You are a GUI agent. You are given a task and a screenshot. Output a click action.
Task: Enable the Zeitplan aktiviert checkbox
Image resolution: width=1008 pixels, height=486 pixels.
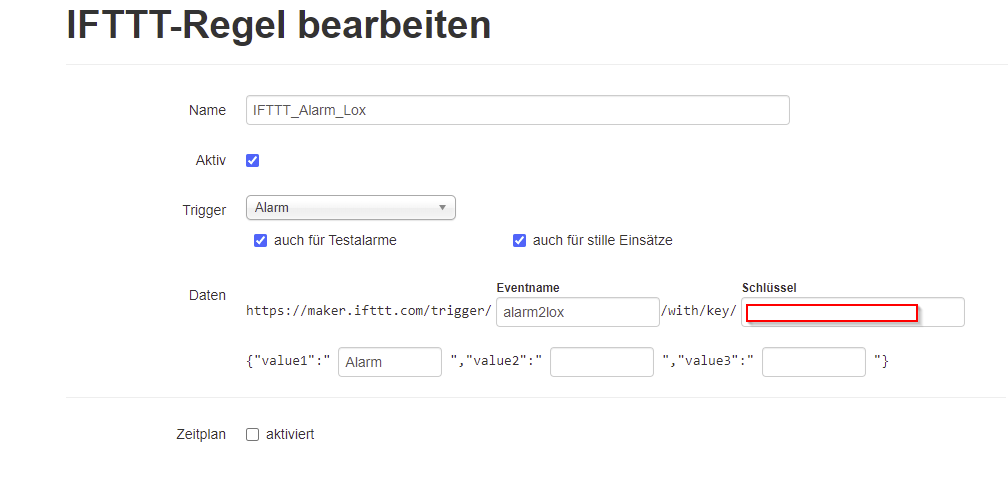(253, 434)
